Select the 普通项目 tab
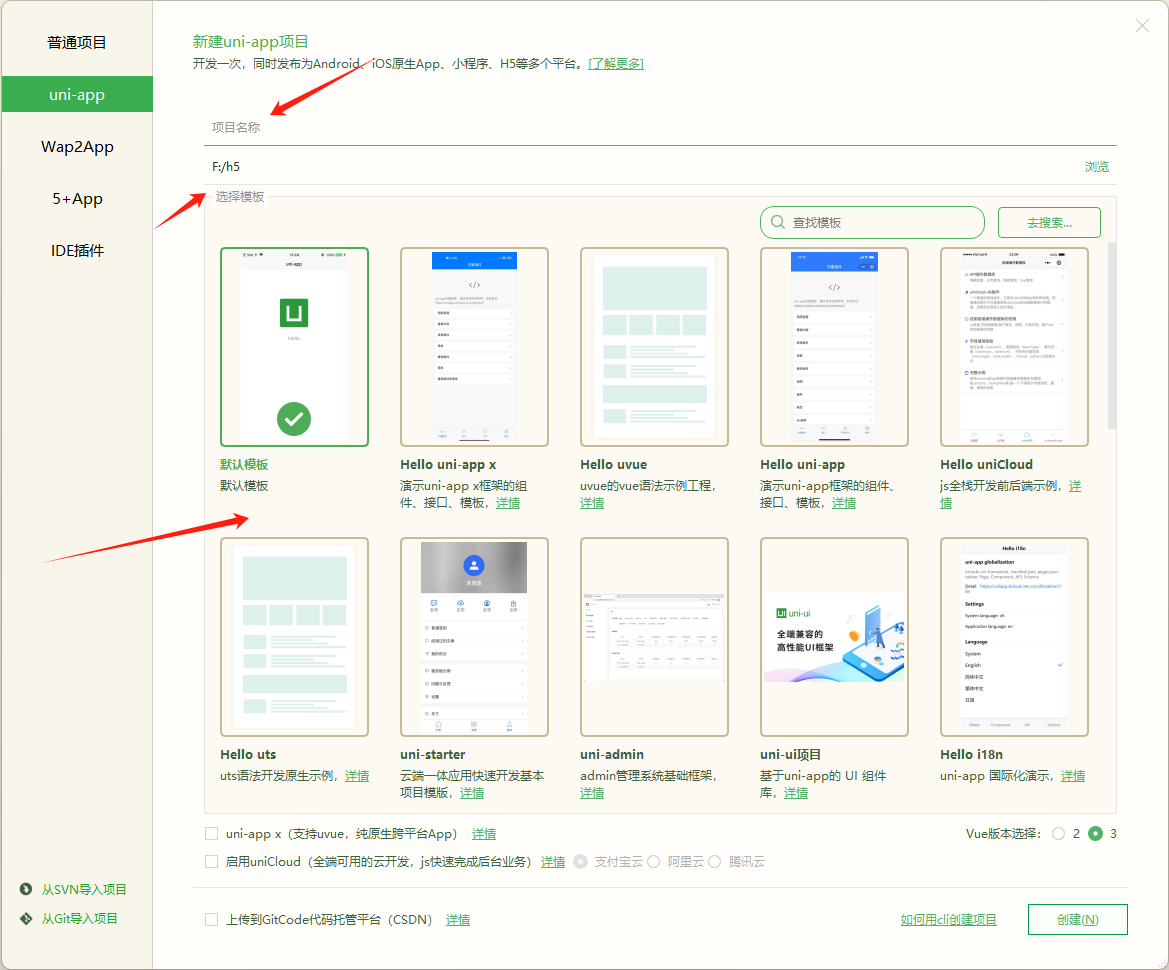The image size is (1169, 970). point(77,42)
